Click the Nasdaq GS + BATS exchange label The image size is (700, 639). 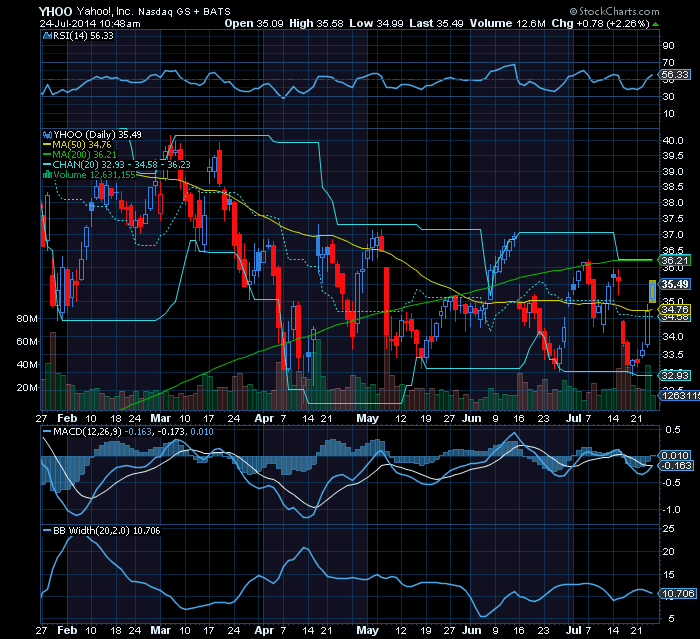pos(184,12)
